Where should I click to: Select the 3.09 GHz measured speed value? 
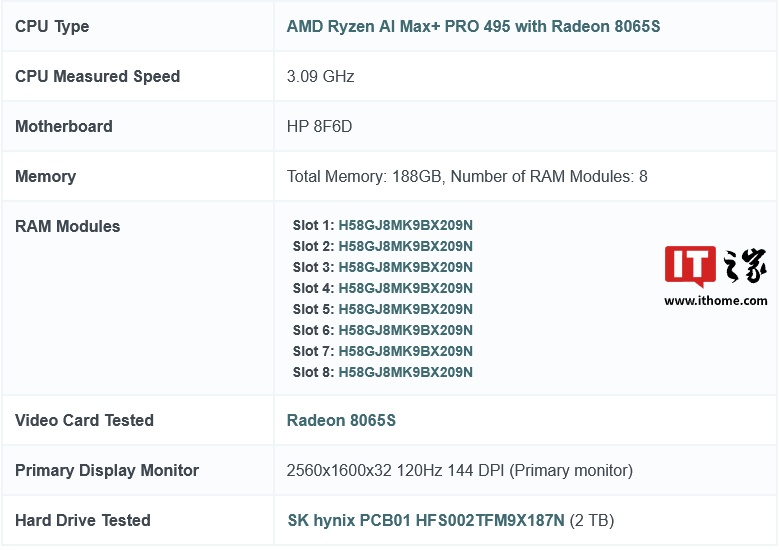320,77
